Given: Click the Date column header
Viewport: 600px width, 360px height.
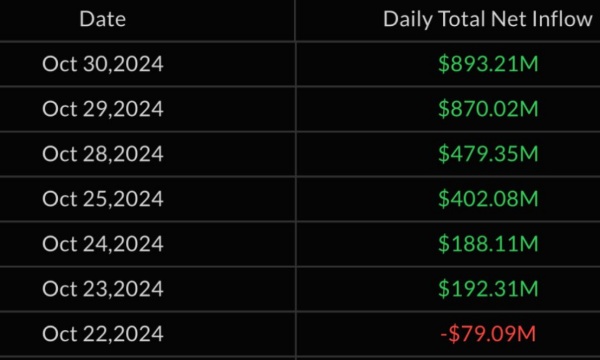Looking at the screenshot, I should coord(103,19).
